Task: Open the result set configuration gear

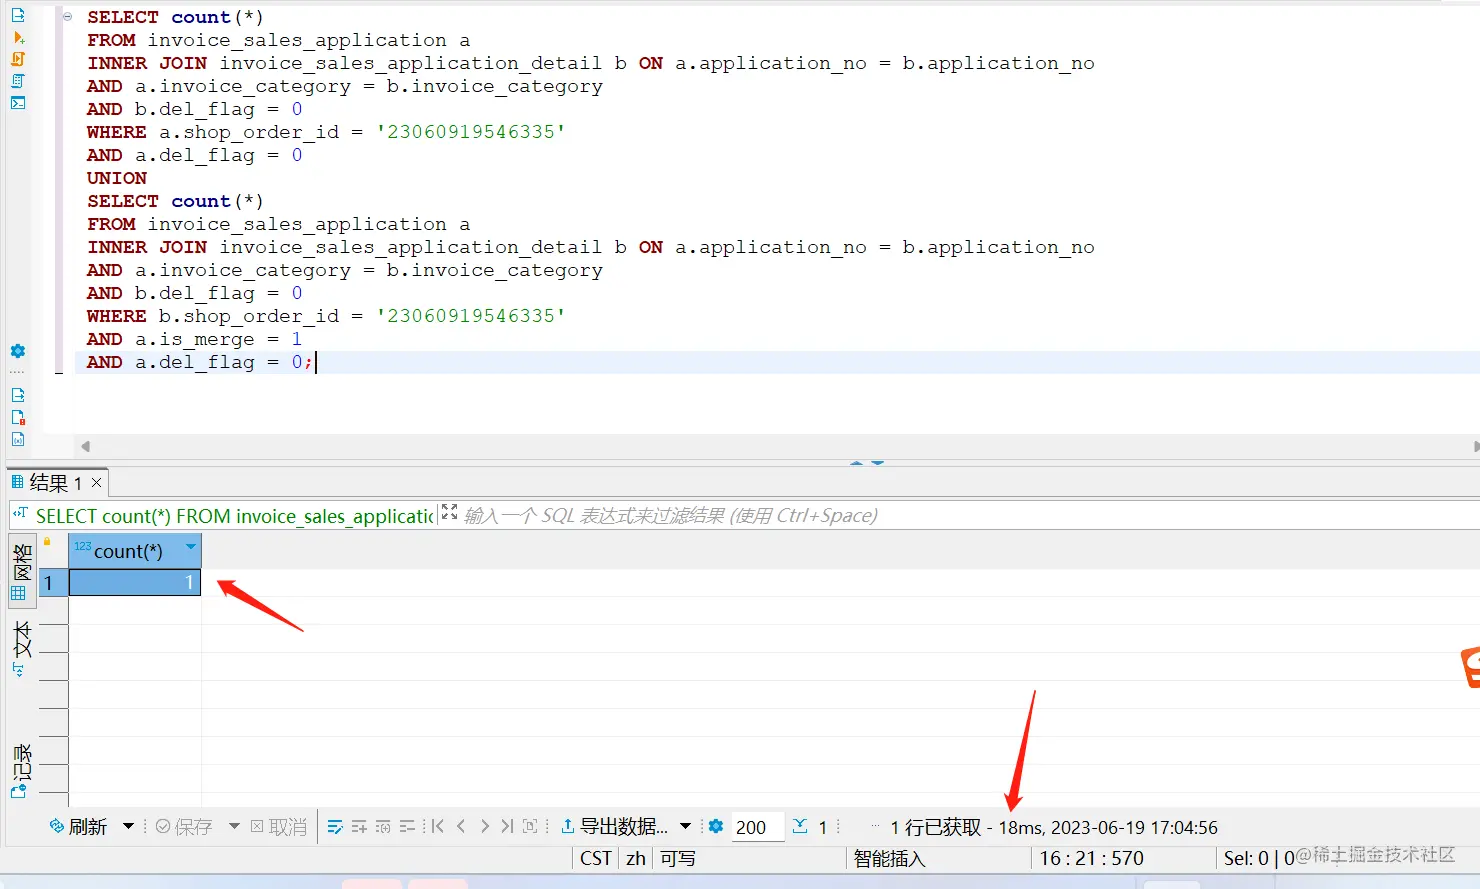Action: point(716,826)
